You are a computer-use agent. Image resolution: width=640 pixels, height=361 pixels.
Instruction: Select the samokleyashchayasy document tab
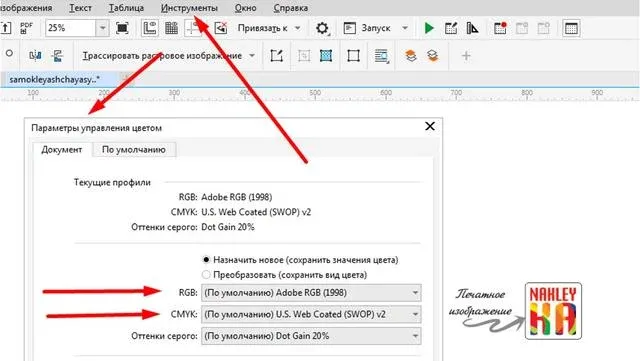click(x=55, y=80)
